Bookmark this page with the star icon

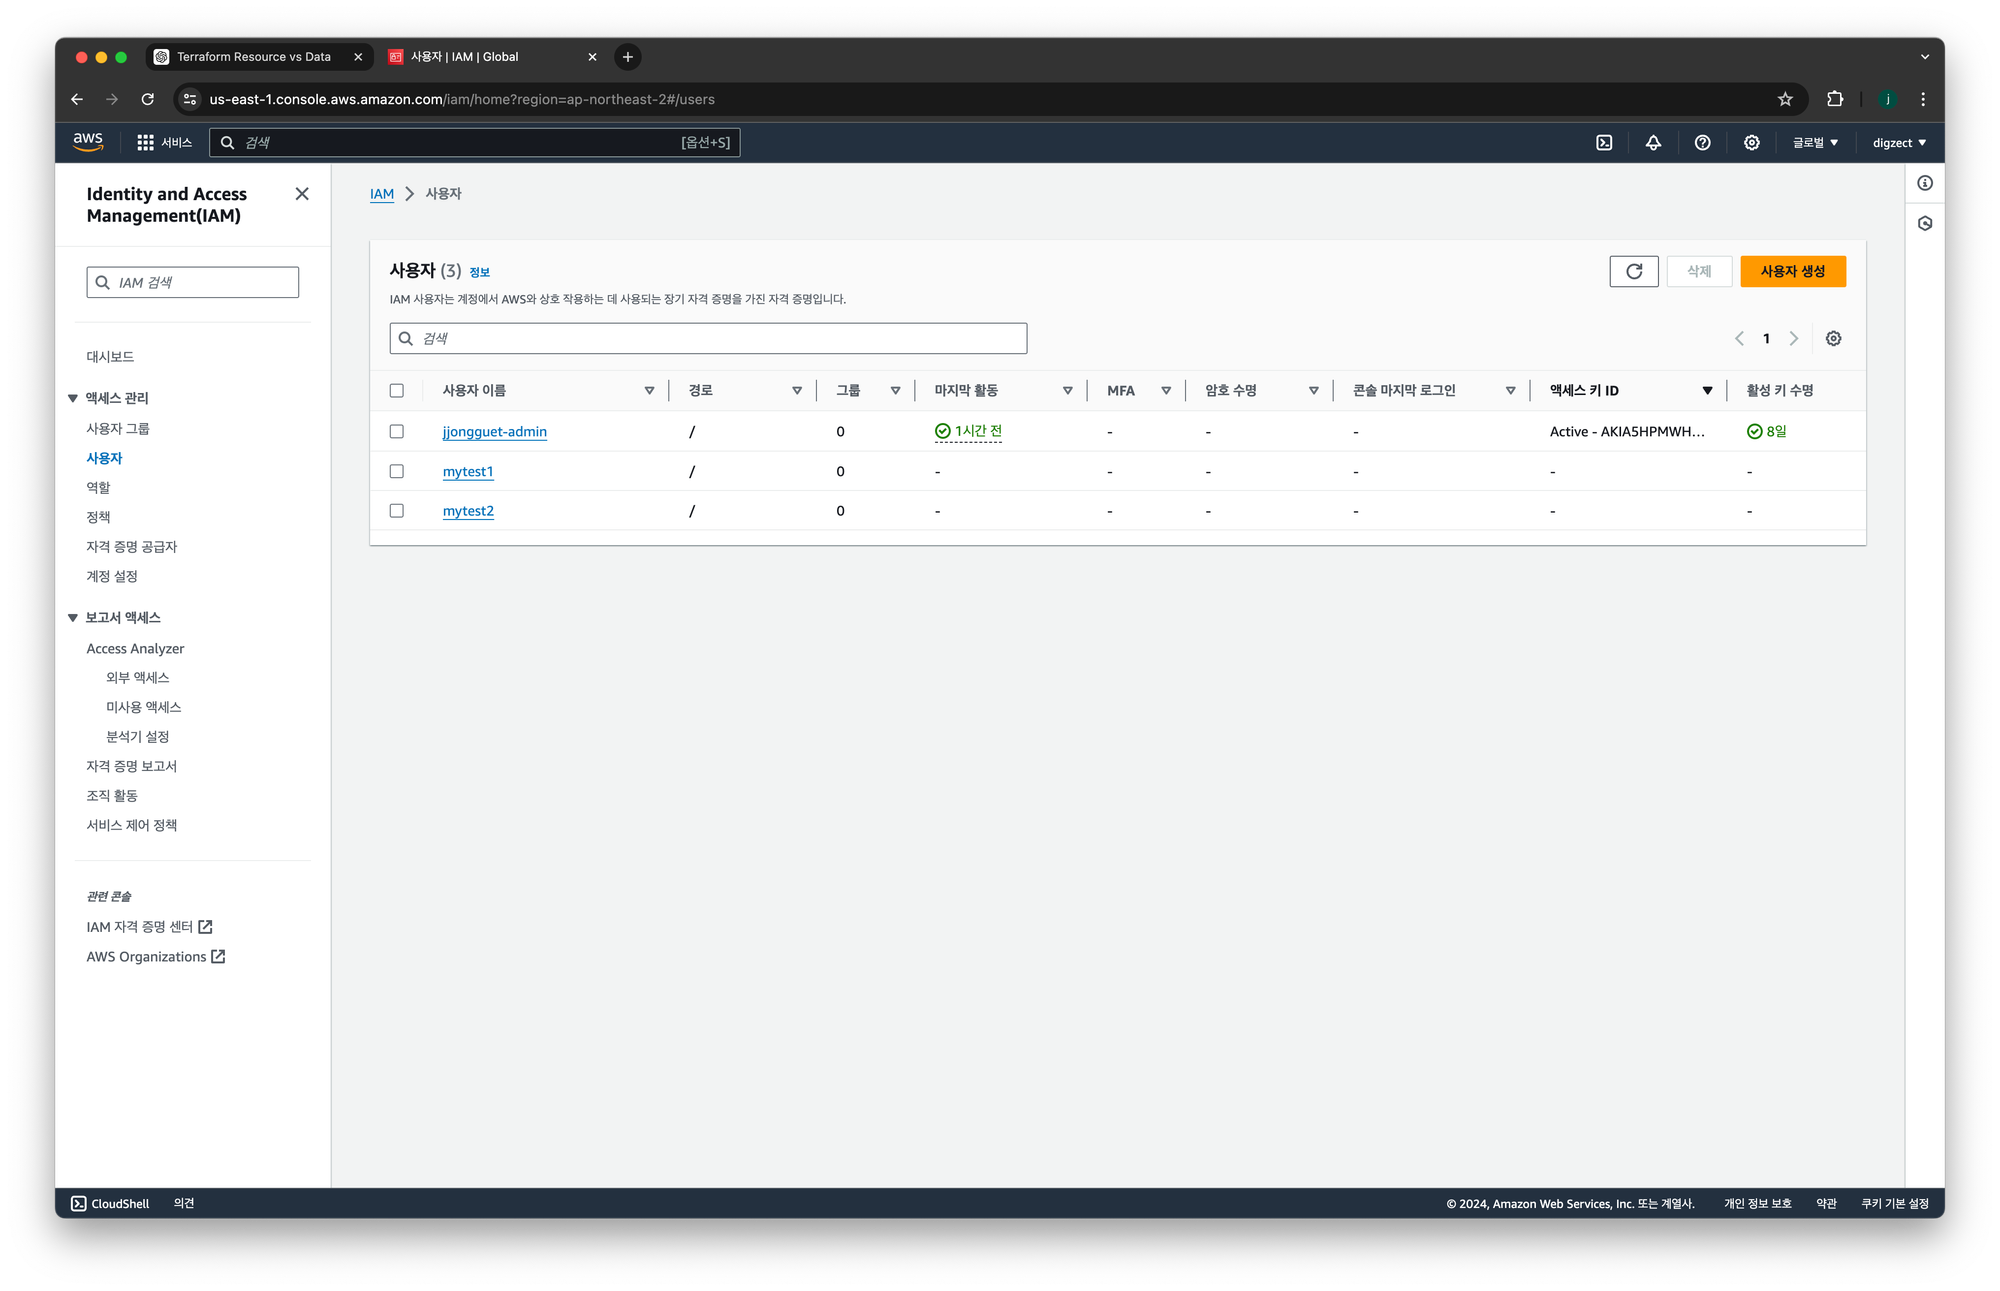click(x=1785, y=99)
